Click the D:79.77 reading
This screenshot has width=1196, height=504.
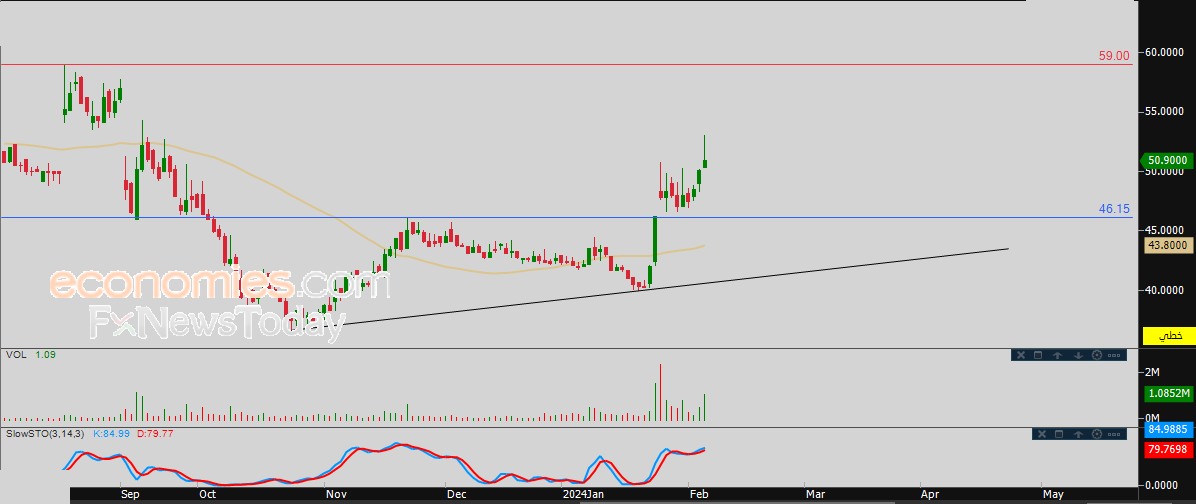[156, 434]
